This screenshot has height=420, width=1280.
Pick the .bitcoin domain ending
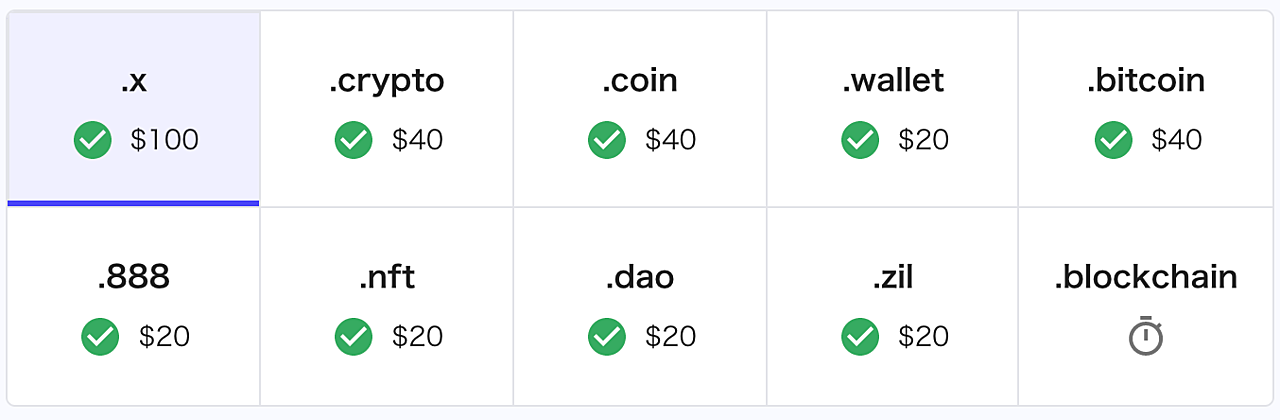[1146, 108]
